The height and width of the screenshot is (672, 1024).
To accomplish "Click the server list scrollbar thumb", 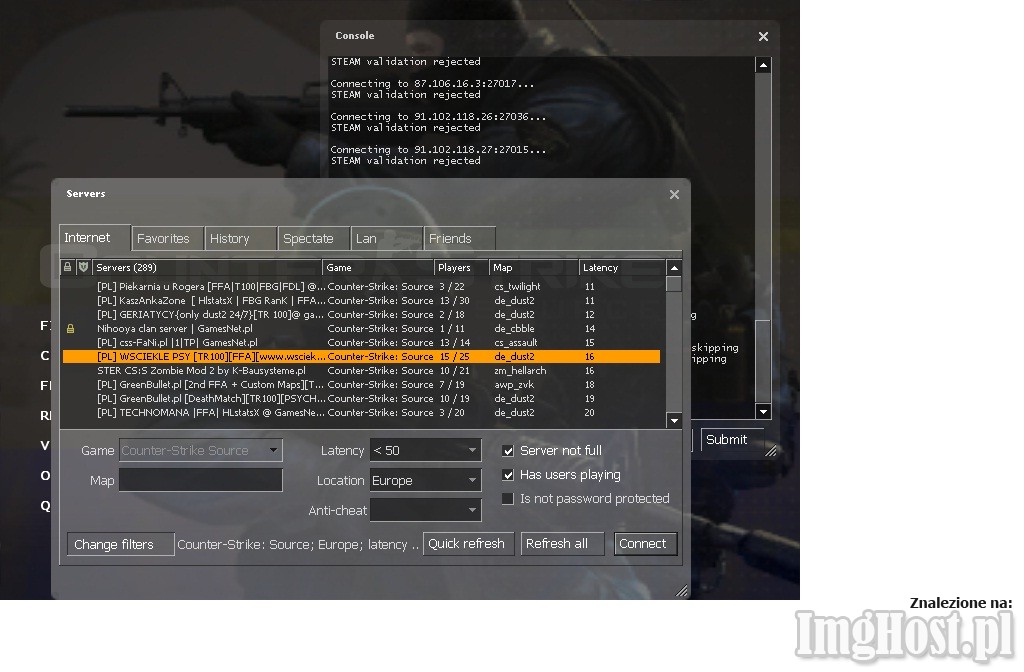I will point(674,284).
